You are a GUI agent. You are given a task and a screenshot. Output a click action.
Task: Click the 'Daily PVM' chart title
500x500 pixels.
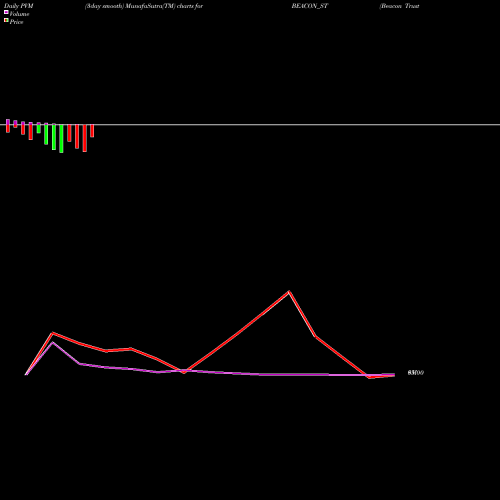point(19,6)
